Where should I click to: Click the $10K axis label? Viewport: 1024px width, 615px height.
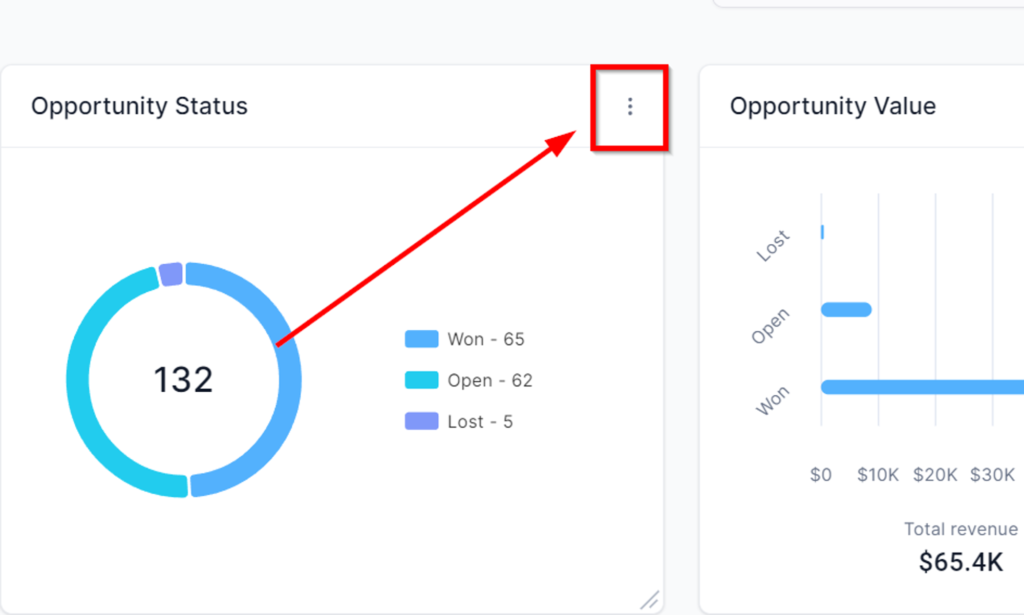pos(878,475)
